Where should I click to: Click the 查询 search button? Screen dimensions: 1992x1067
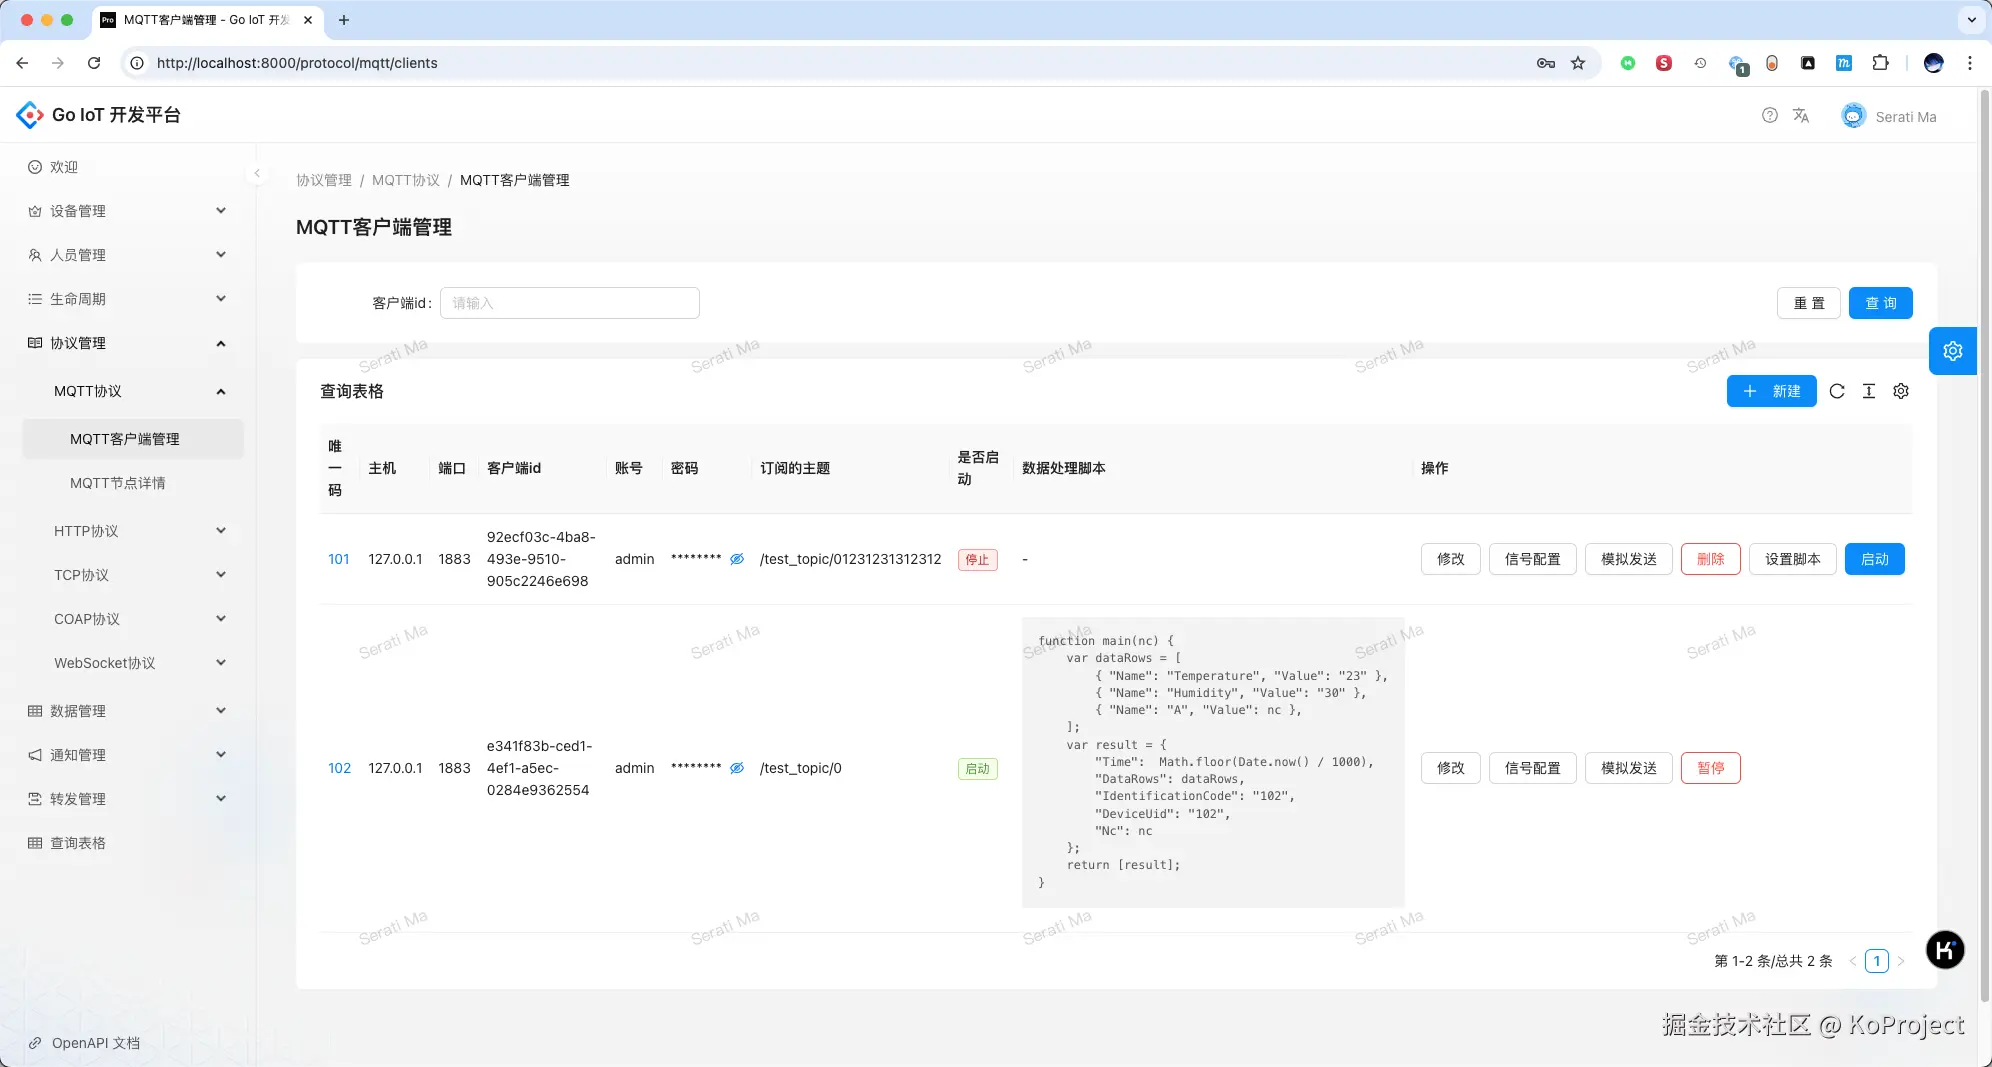(x=1880, y=303)
